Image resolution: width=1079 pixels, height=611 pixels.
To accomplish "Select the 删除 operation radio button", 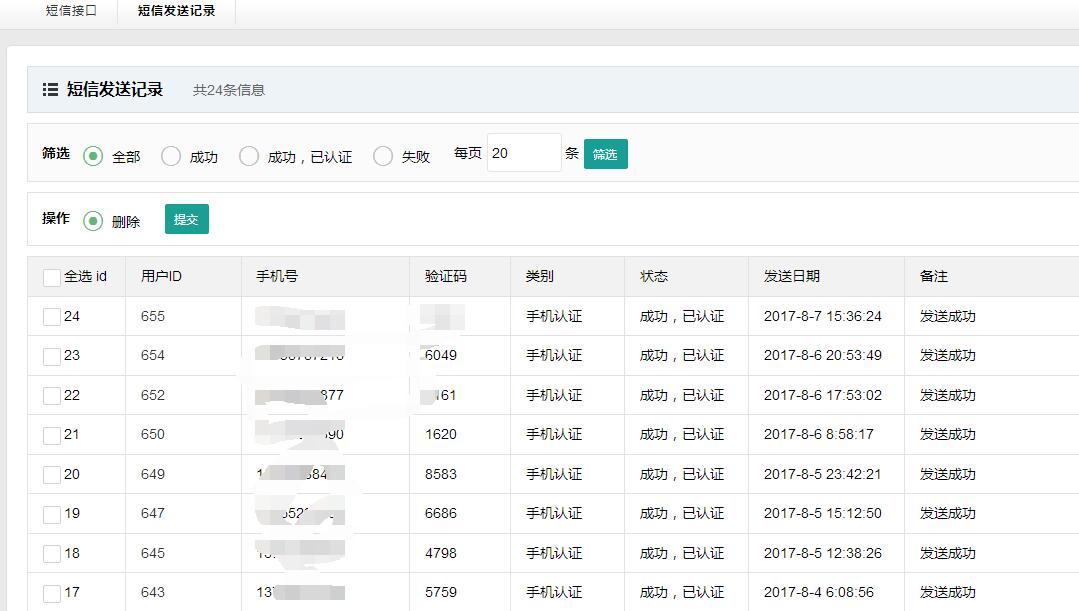I will pyautogui.click(x=93, y=221).
